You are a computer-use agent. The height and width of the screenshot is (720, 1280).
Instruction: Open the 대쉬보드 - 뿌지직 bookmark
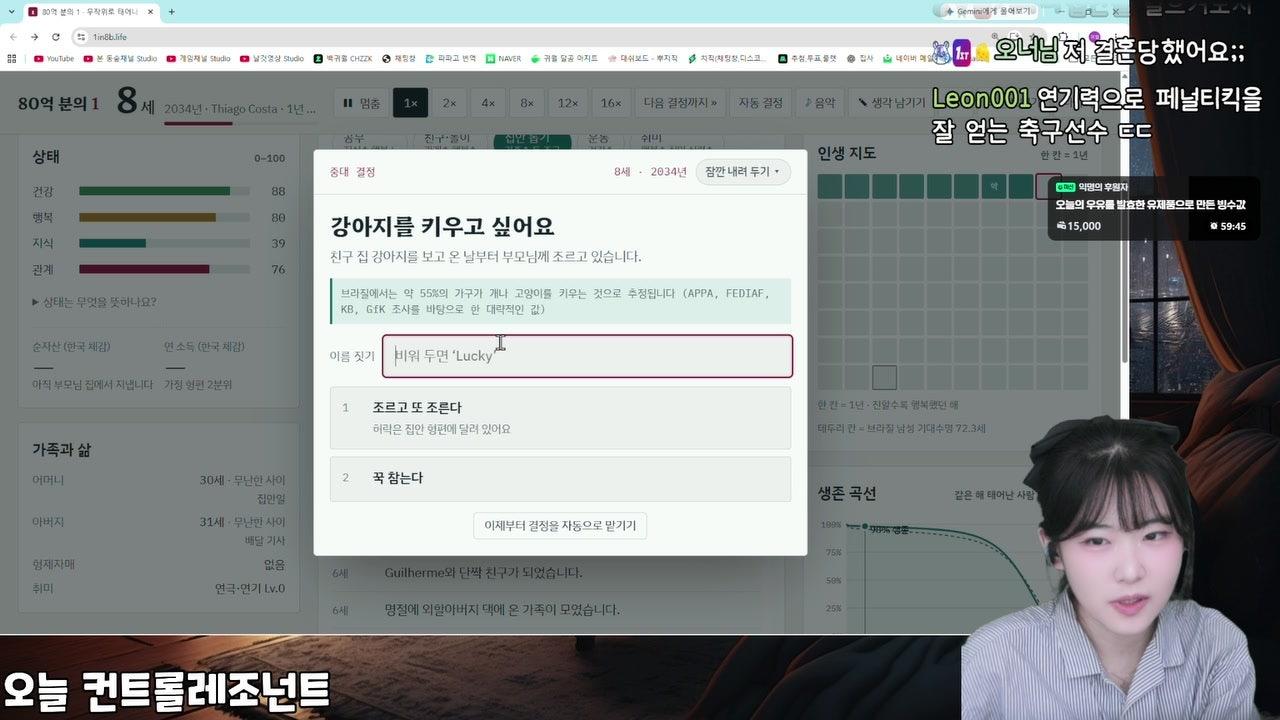[642, 59]
